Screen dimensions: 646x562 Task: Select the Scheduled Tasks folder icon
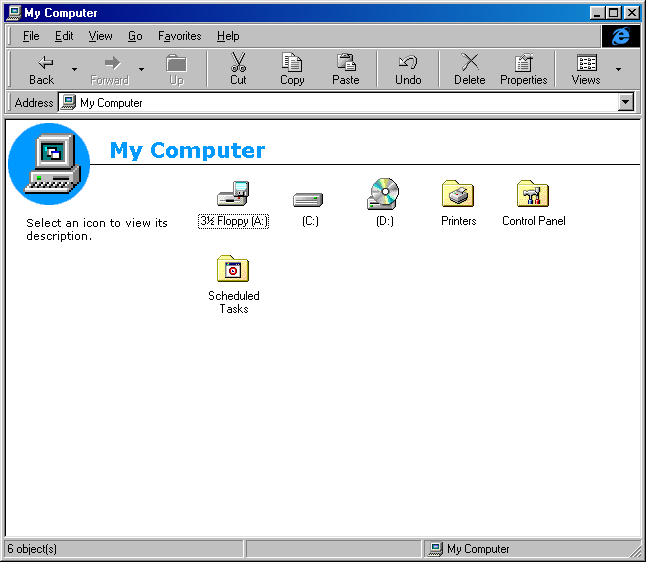(233, 268)
